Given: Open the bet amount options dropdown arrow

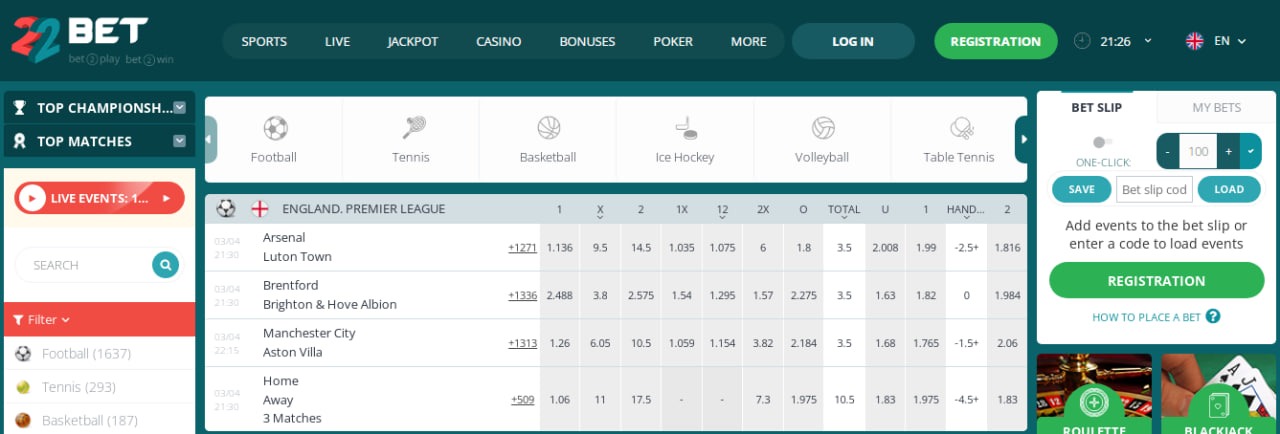Looking at the screenshot, I should pyautogui.click(x=1251, y=151).
